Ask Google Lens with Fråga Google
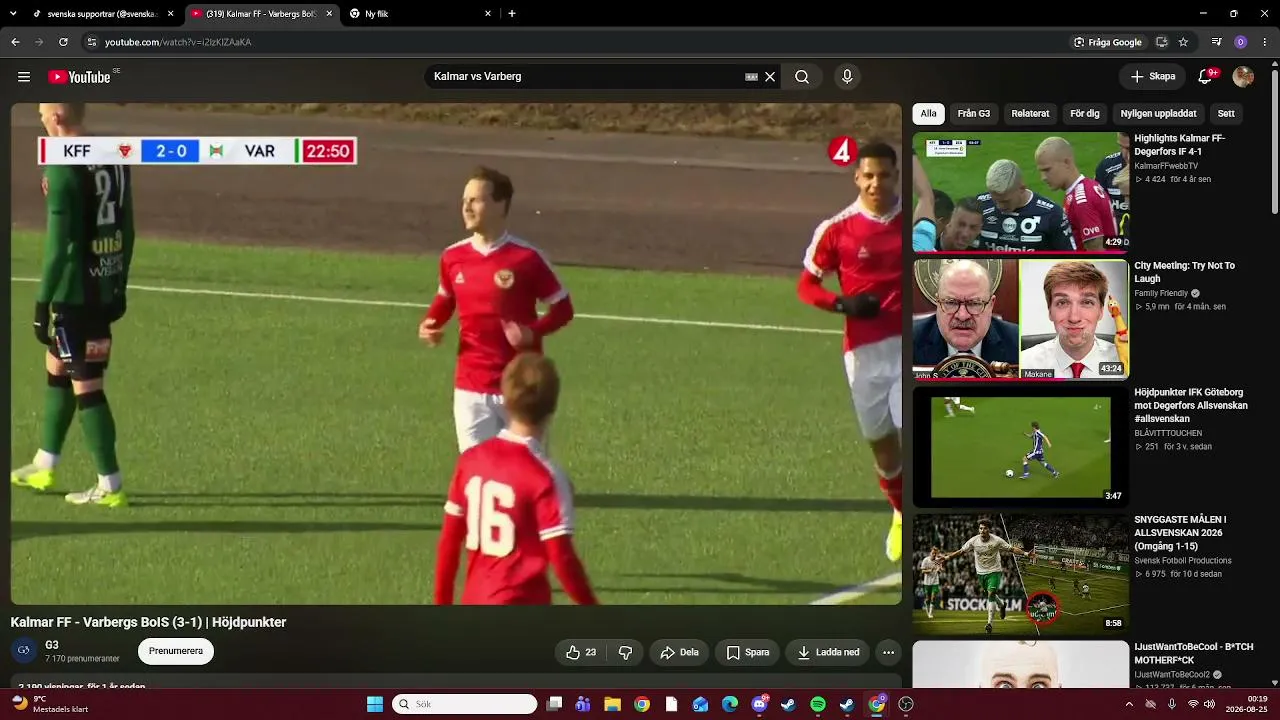This screenshot has width=1280, height=720. [x=1108, y=42]
